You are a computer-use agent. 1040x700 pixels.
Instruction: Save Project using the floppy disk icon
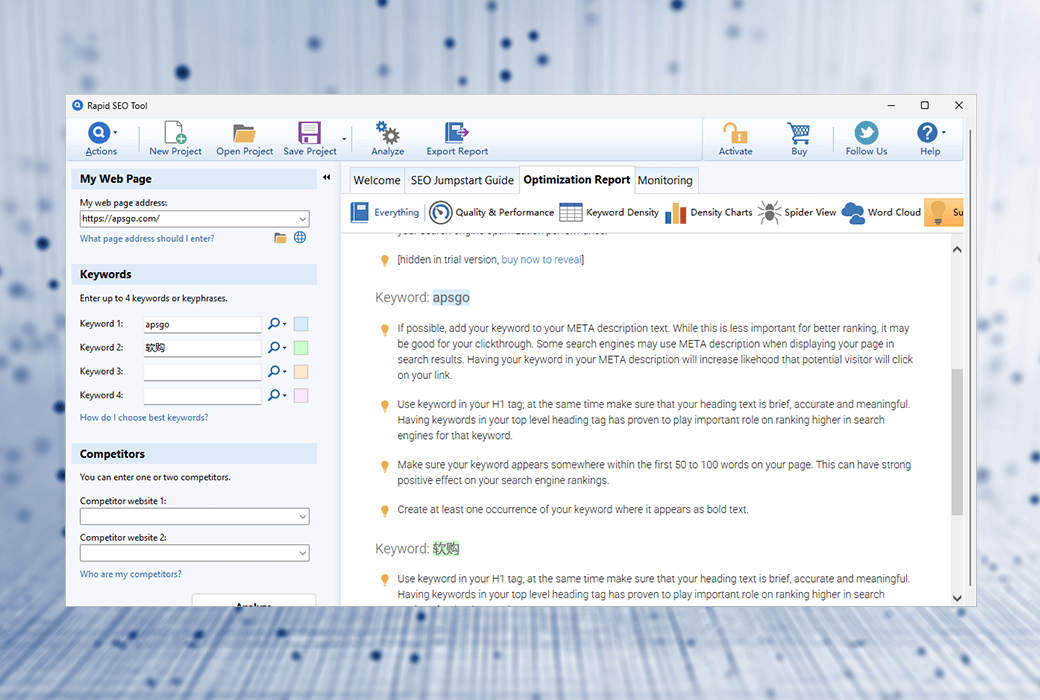coord(309,133)
